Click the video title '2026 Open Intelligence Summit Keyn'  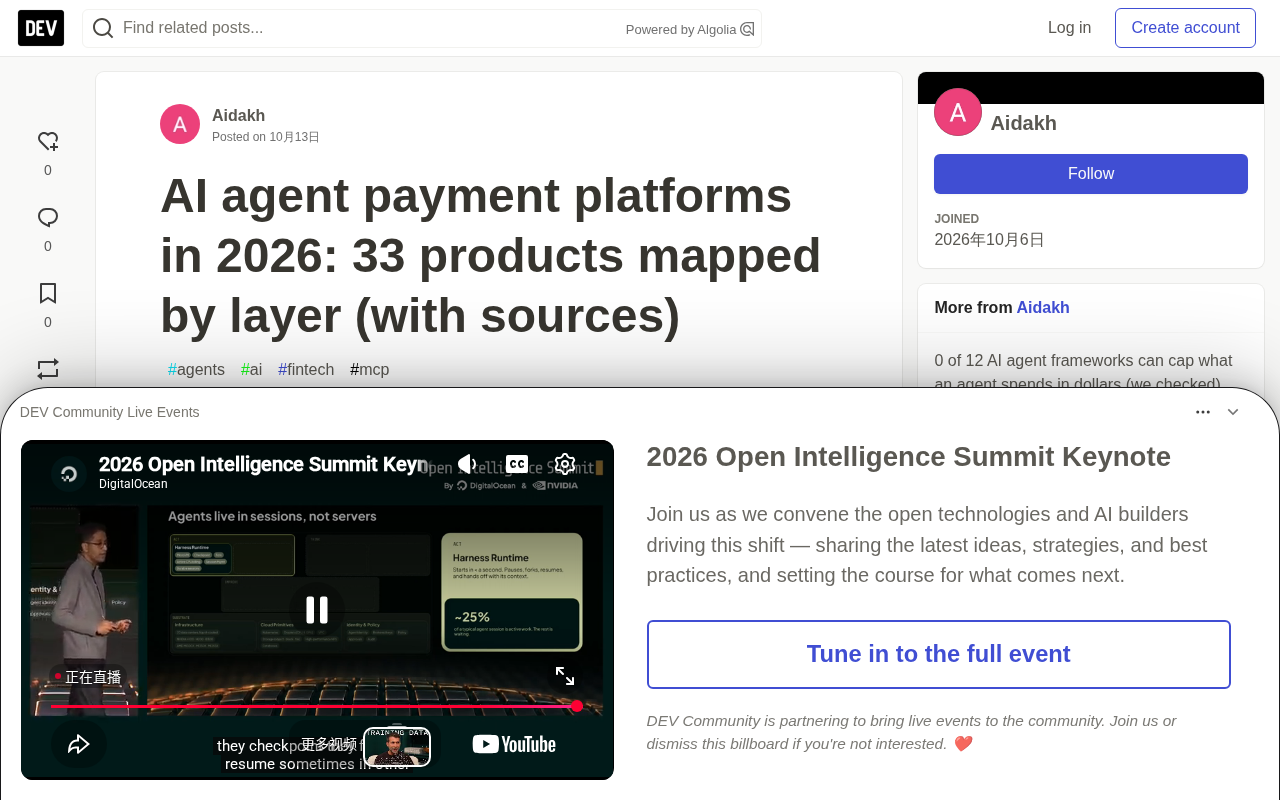click(x=263, y=464)
